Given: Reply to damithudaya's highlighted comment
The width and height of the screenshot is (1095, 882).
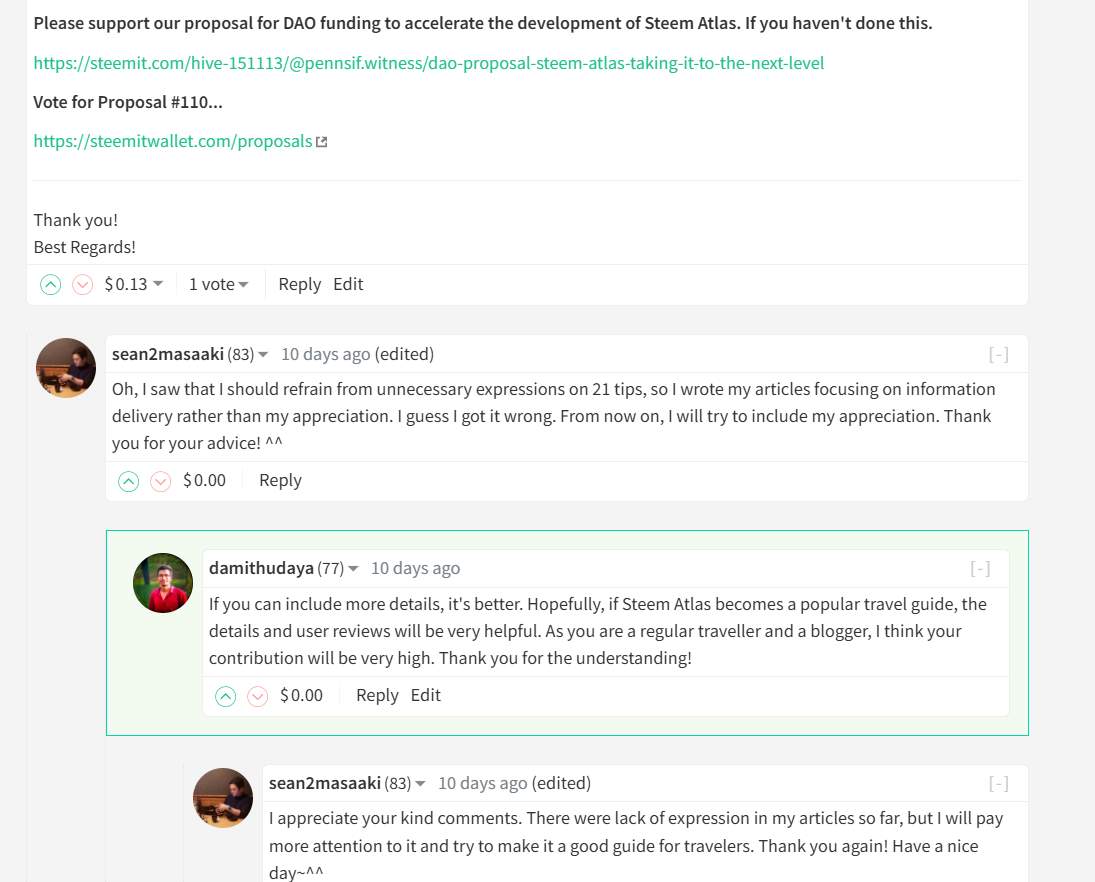Looking at the screenshot, I should [377, 696].
